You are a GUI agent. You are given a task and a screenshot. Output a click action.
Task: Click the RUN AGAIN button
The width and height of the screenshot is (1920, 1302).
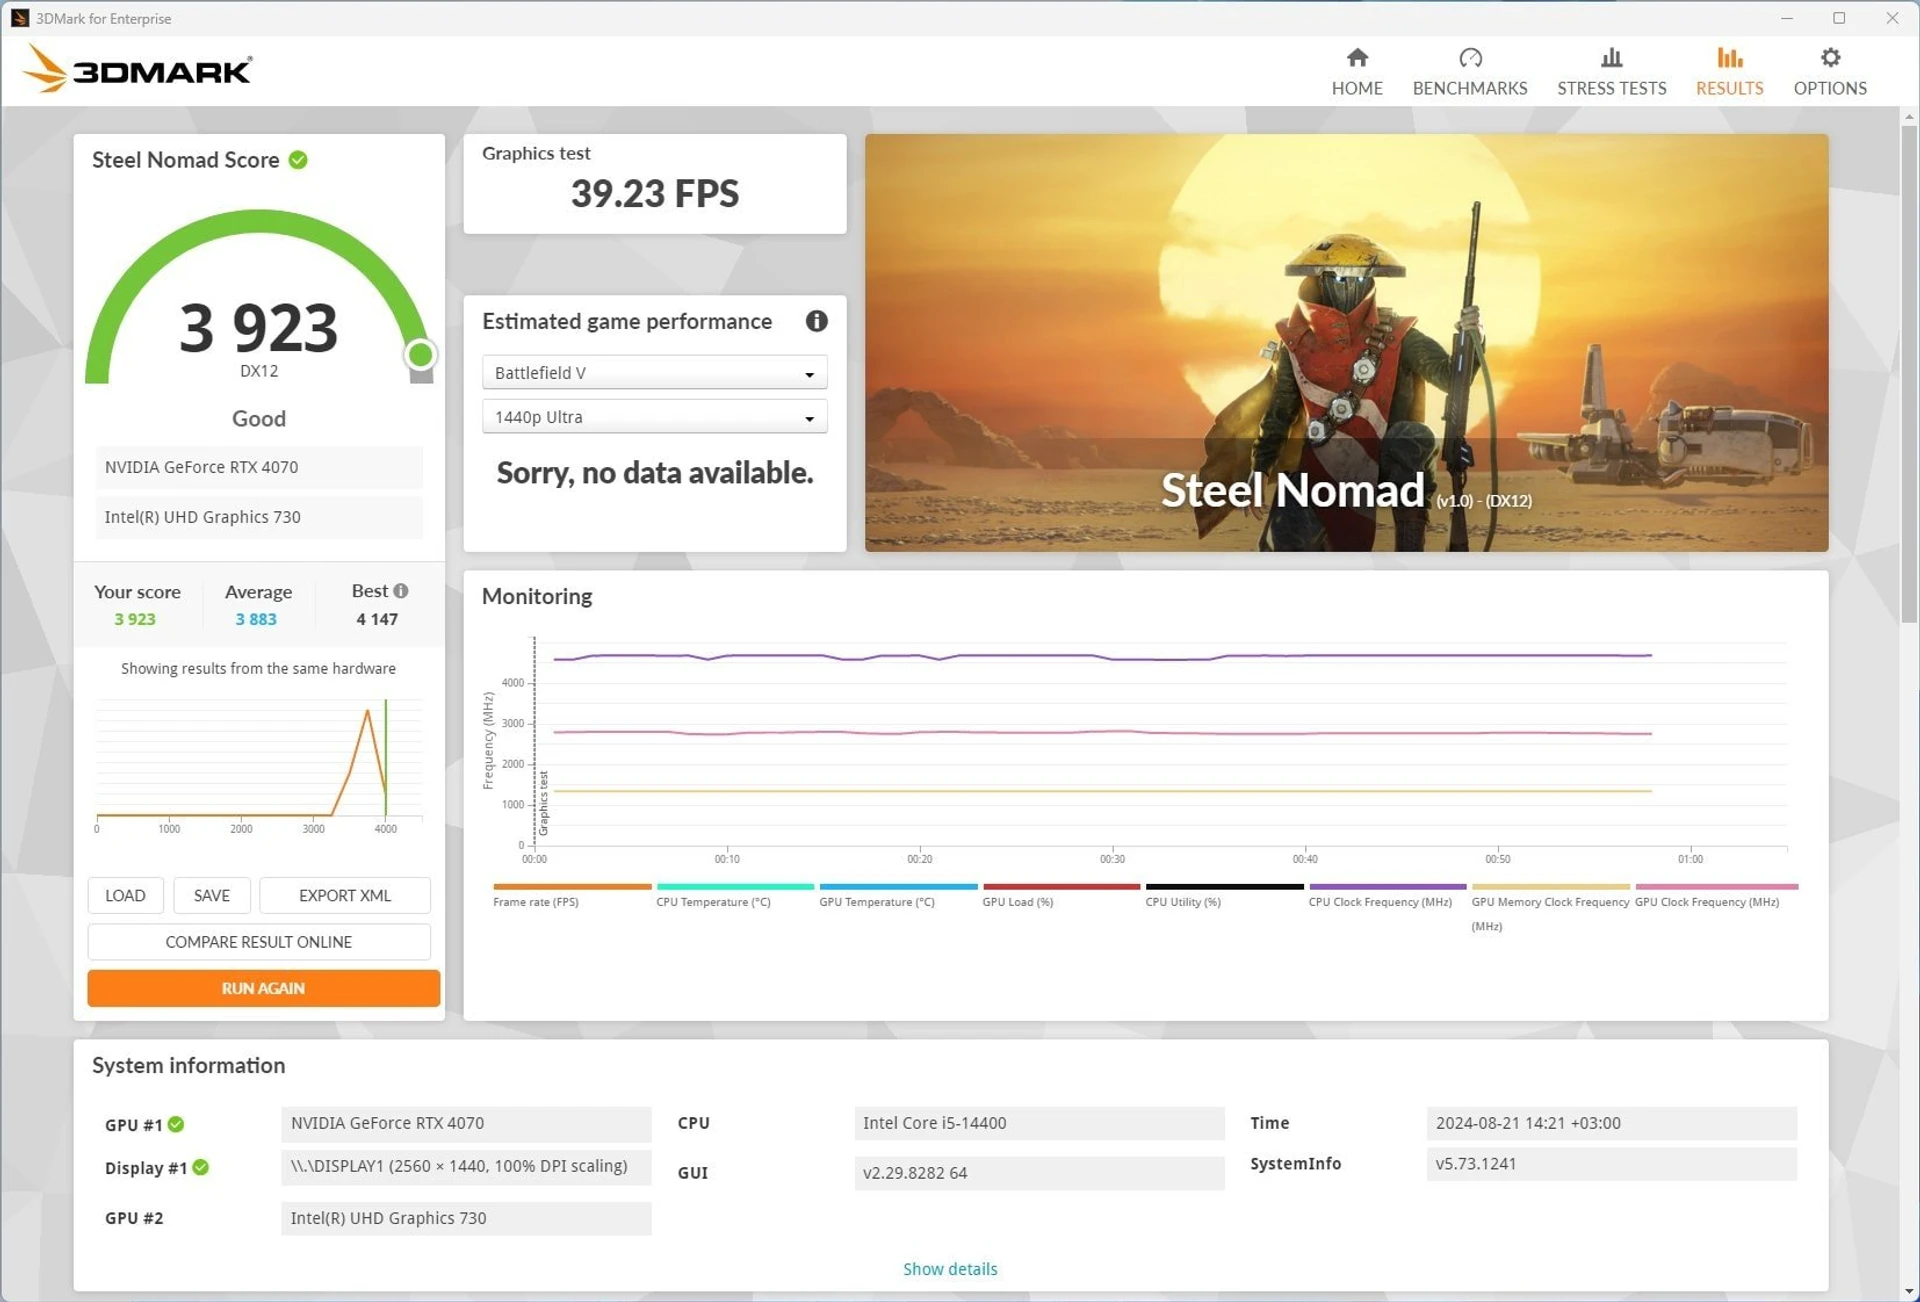[x=263, y=988]
